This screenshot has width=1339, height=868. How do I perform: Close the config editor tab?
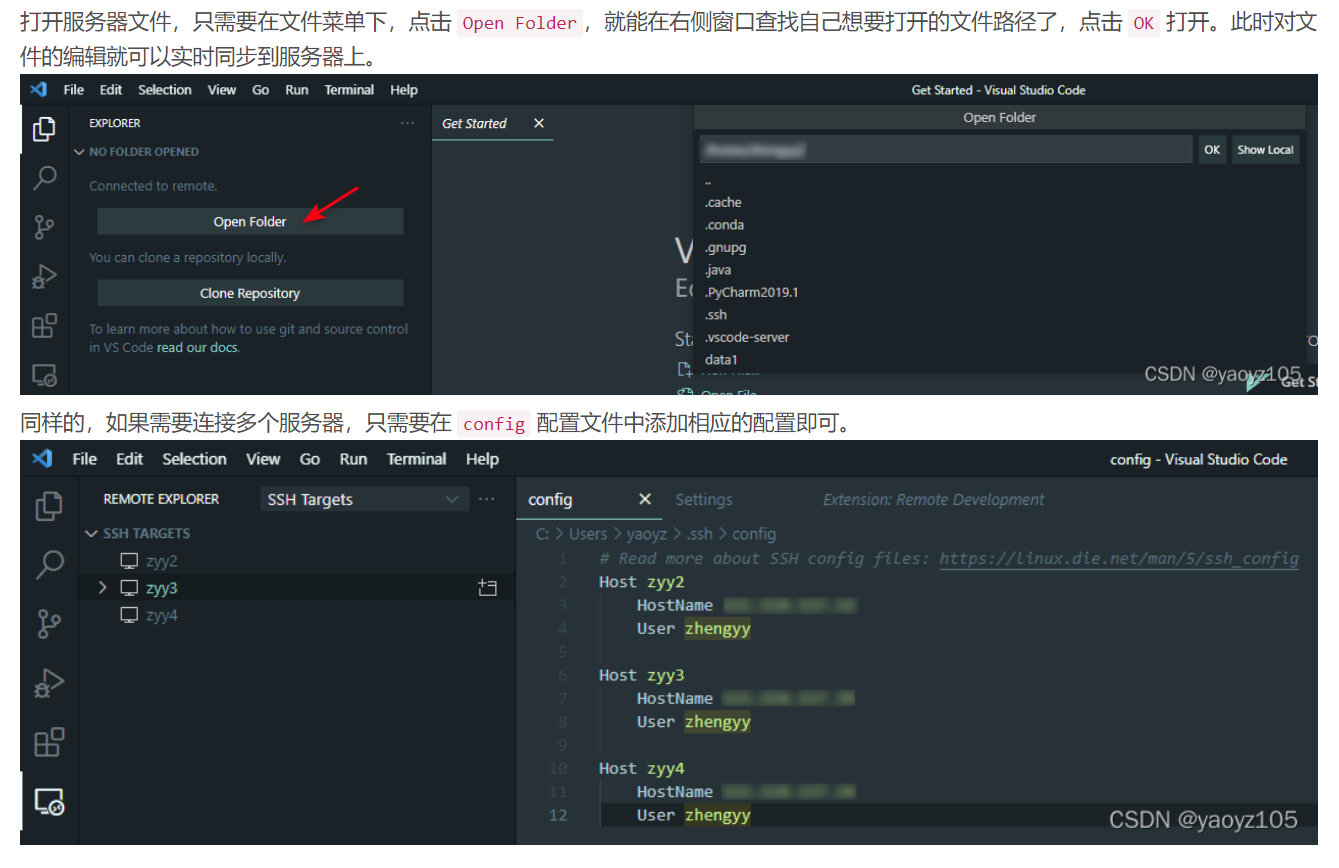pos(645,499)
